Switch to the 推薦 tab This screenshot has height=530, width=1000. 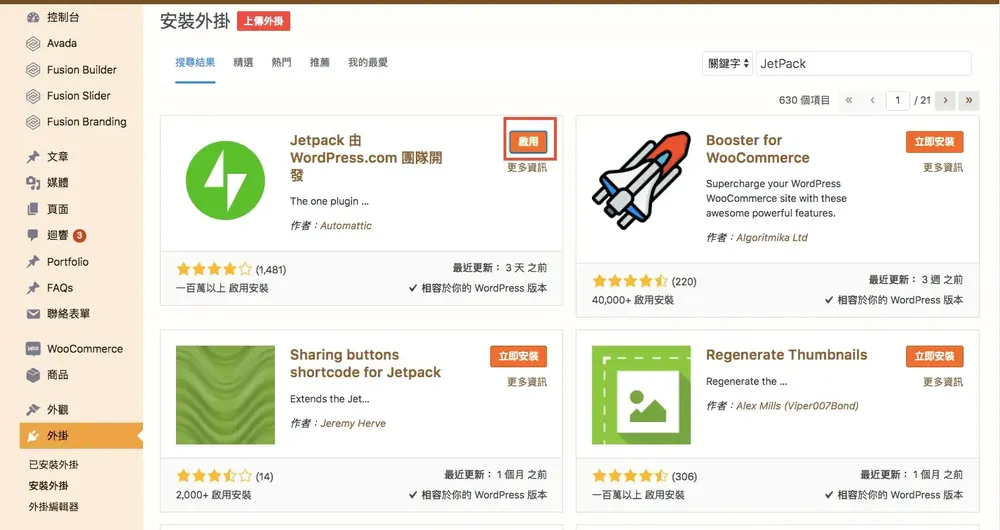[x=320, y=63]
